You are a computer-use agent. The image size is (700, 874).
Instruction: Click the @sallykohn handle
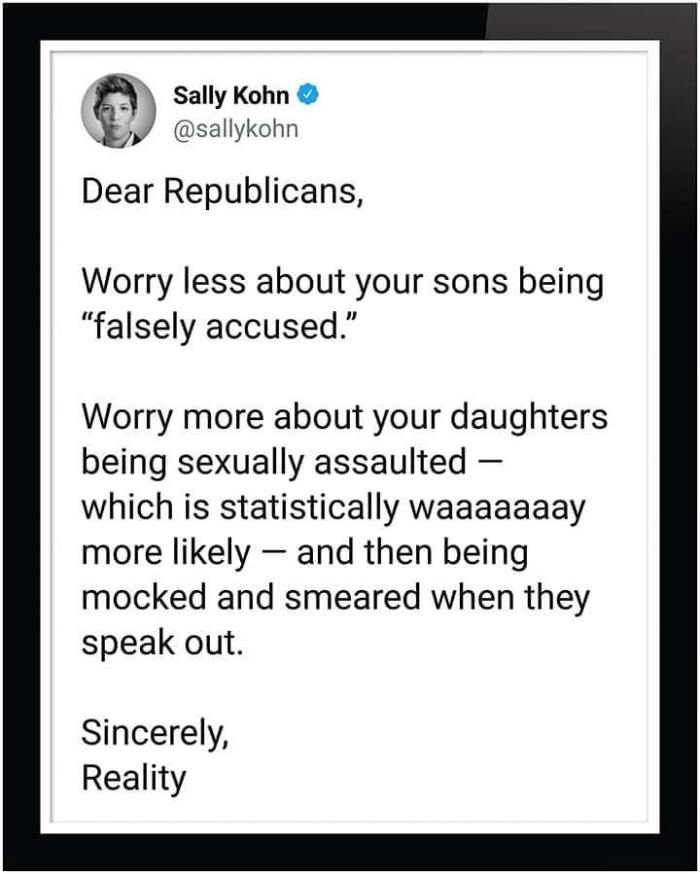[235, 129]
